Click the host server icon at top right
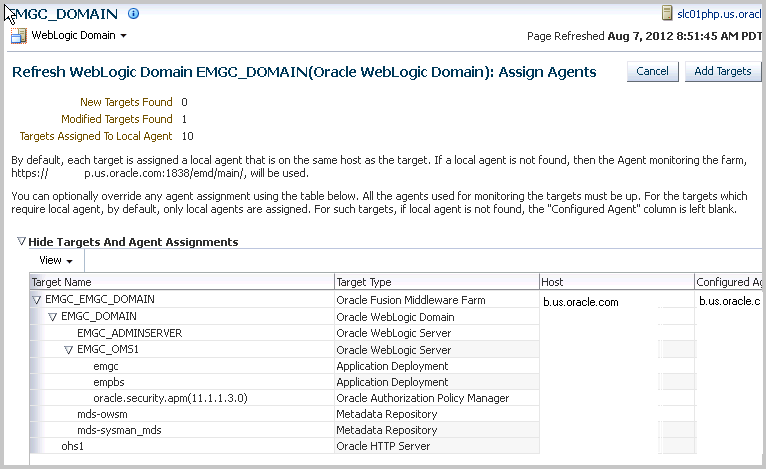766x469 pixels. (667, 13)
